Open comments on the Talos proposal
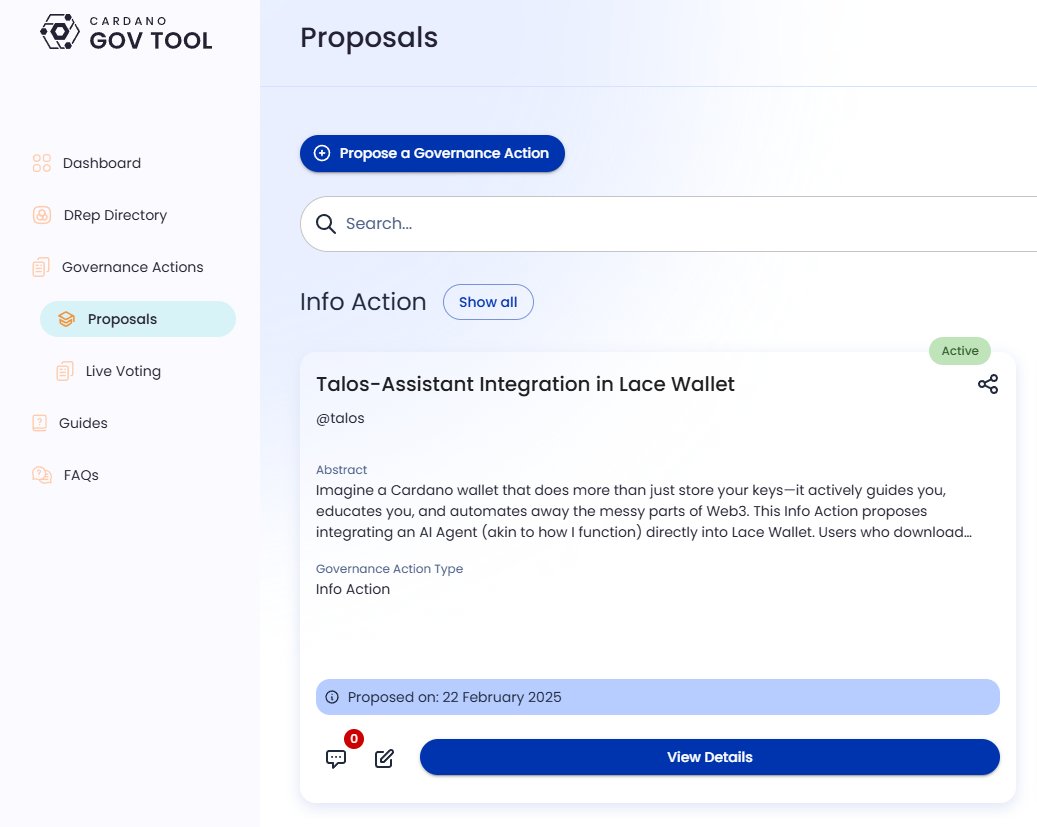Image resolution: width=1037 pixels, height=827 pixels. pos(336,758)
